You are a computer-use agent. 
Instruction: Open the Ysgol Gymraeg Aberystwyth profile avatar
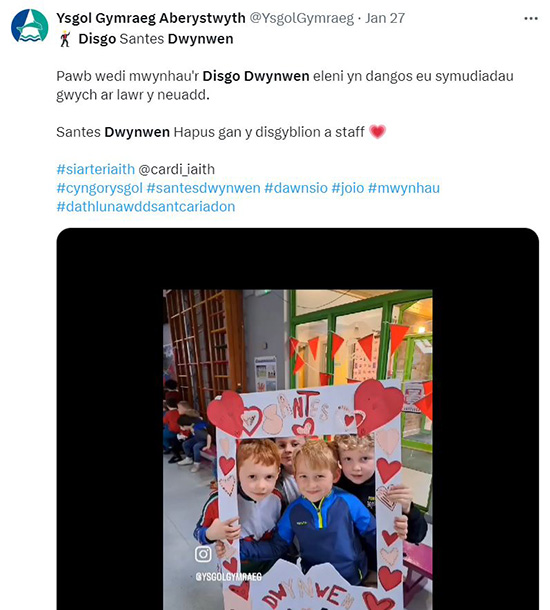(30, 26)
